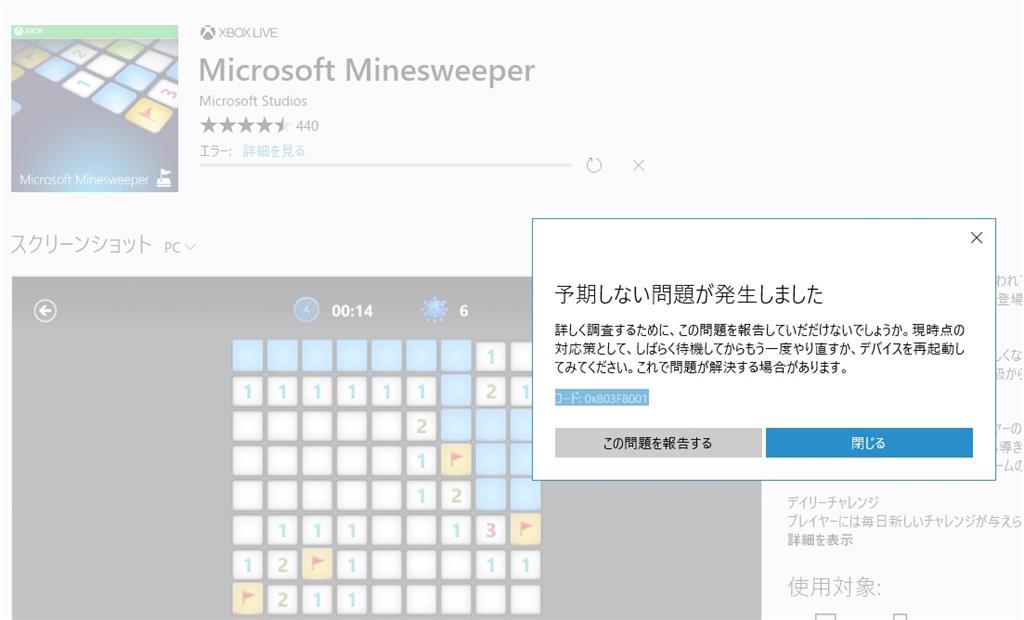Click the デイリーチャレンジ text

click(x=833, y=502)
